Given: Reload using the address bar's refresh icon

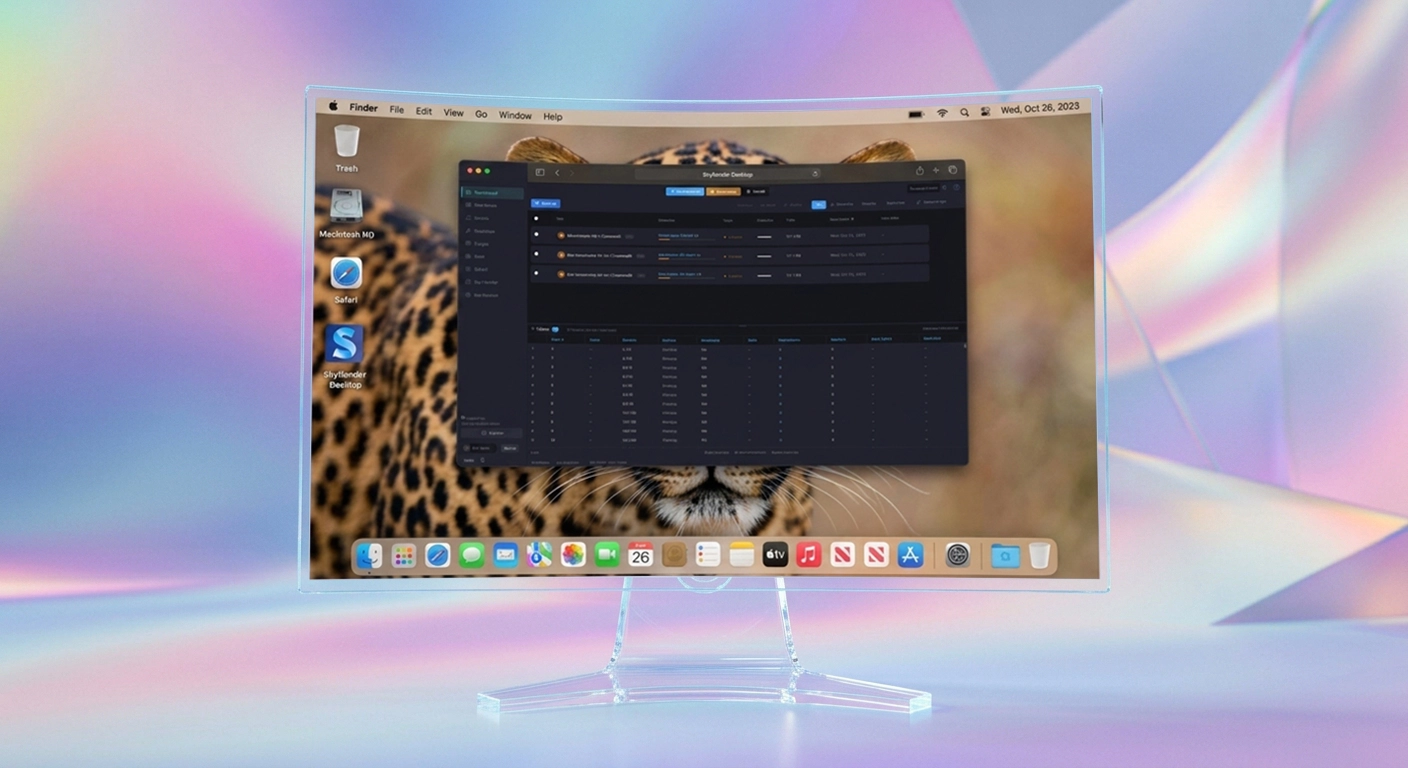Looking at the screenshot, I should tap(815, 174).
